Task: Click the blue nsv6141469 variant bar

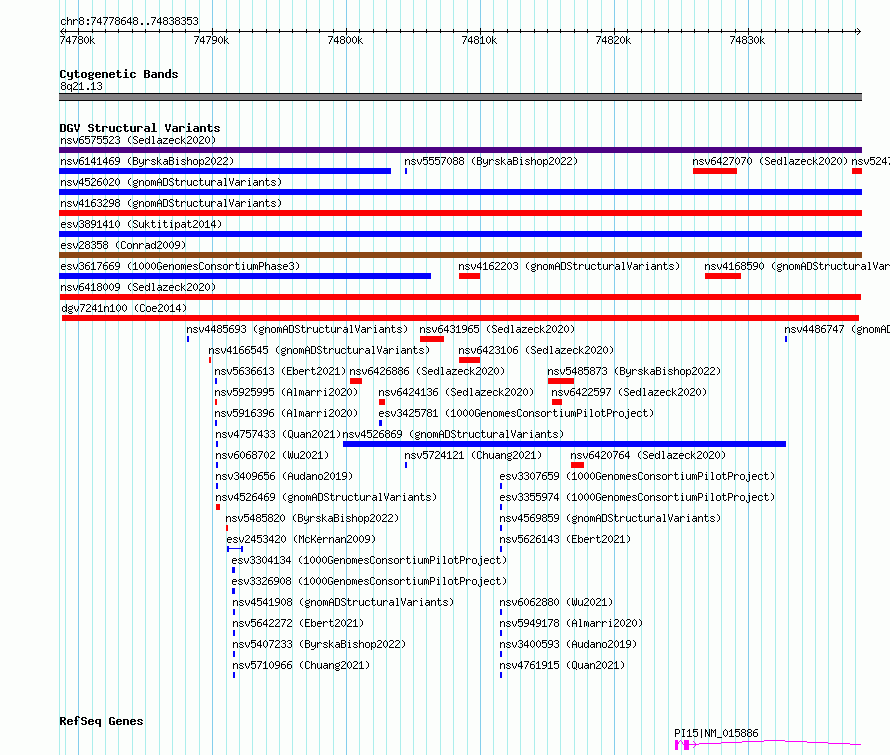Action: tap(225, 171)
